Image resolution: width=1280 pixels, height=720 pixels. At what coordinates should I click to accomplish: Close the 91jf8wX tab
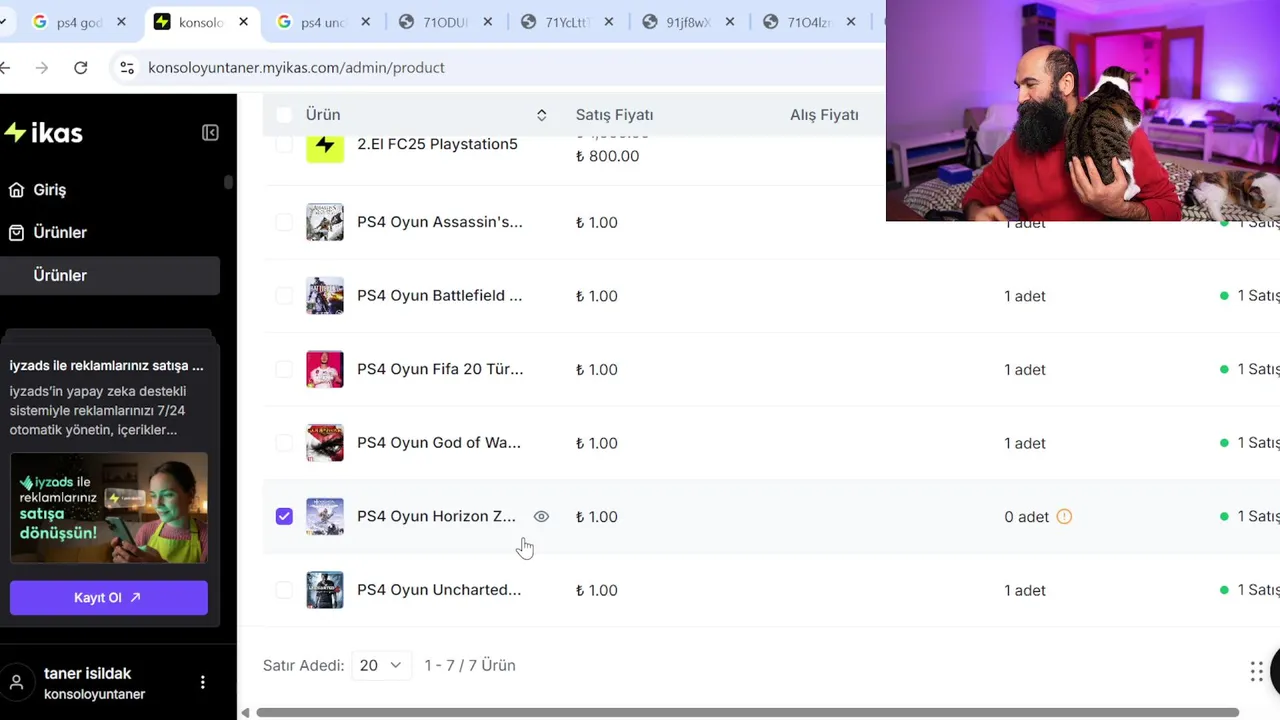(x=730, y=22)
